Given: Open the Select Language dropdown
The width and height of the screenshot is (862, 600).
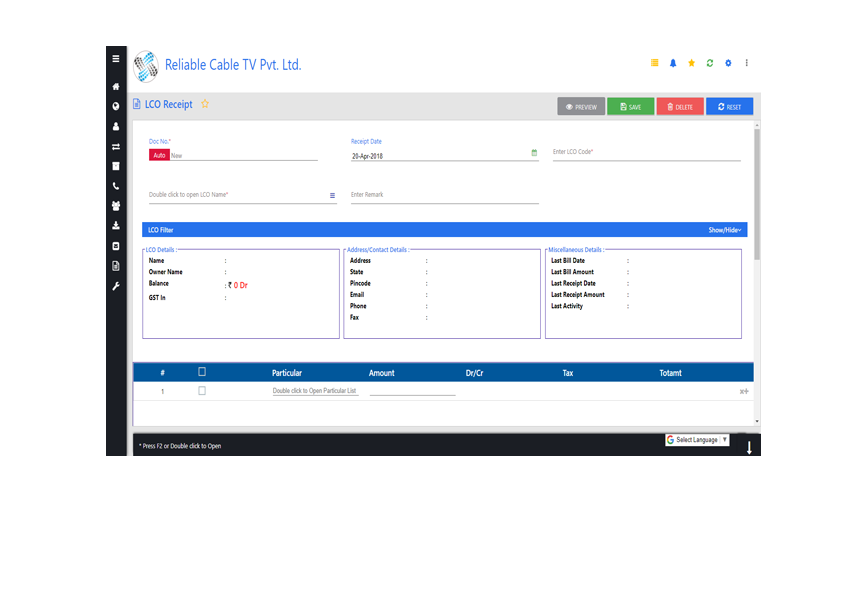Looking at the screenshot, I should coord(697,439).
